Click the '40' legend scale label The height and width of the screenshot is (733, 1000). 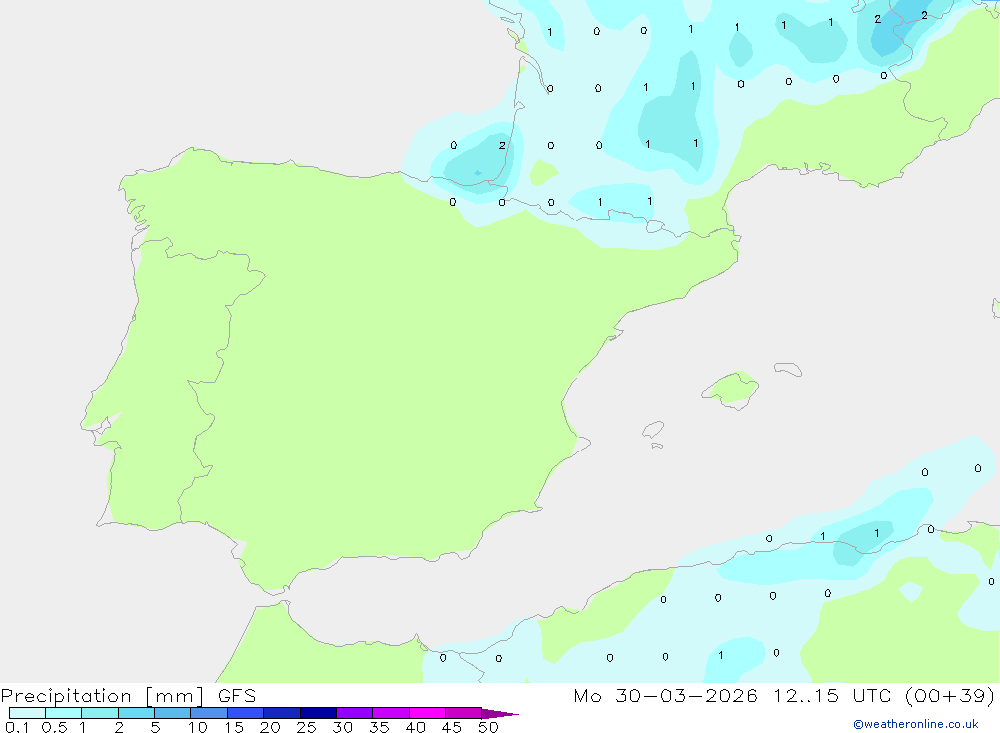click(x=415, y=727)
